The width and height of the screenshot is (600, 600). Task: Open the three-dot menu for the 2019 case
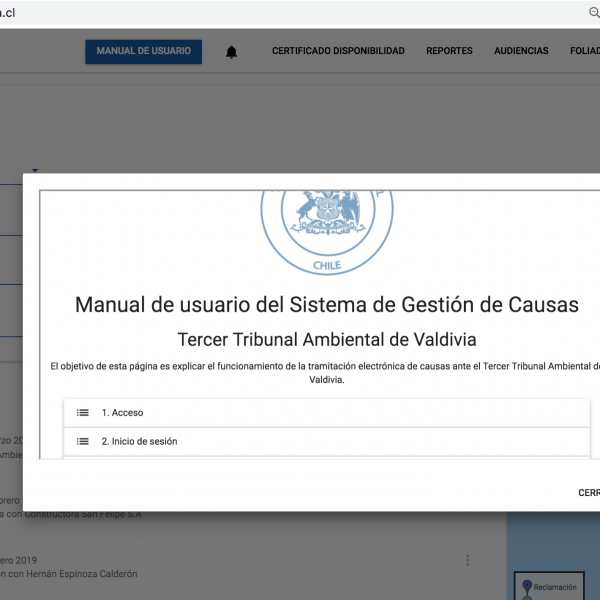467,560
